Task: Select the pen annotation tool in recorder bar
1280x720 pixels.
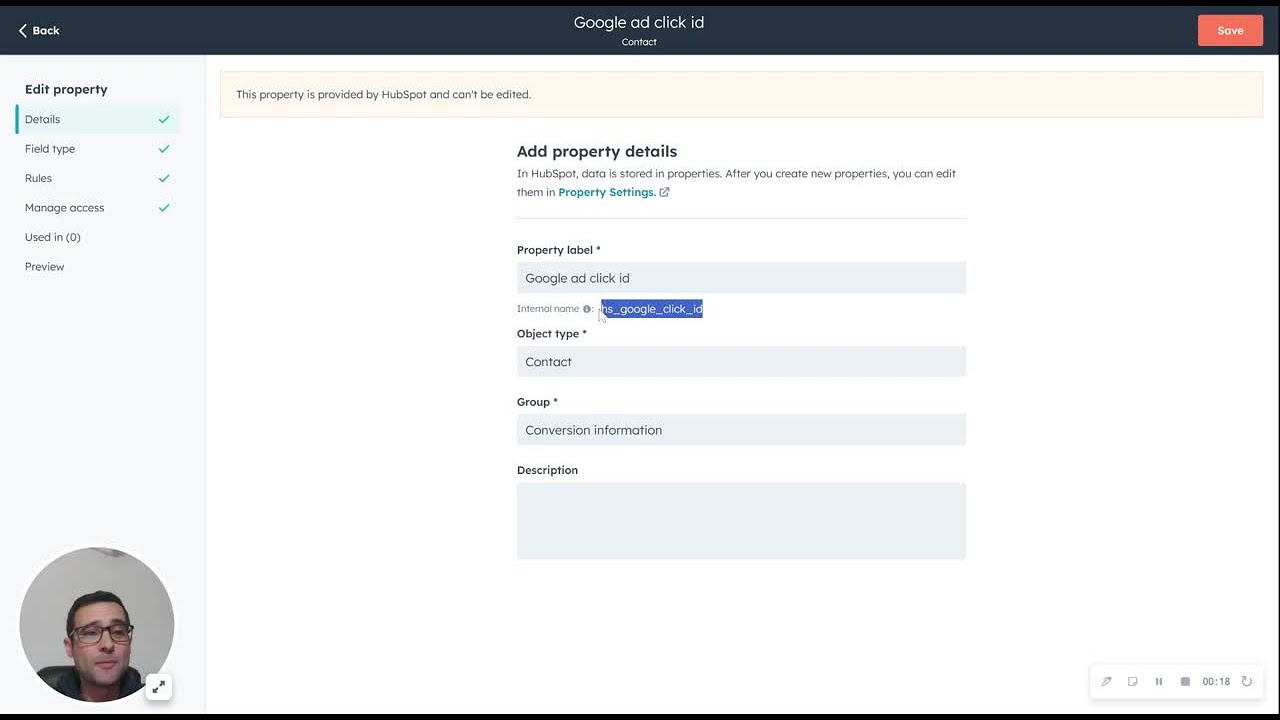Action: coord(1106,682)
